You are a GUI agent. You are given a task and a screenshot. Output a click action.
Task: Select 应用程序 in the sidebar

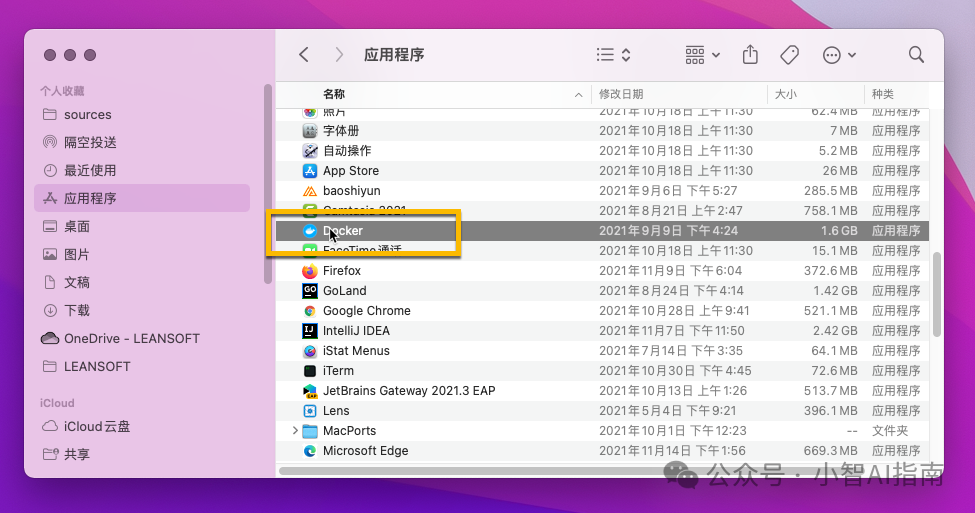pos(142,198)
